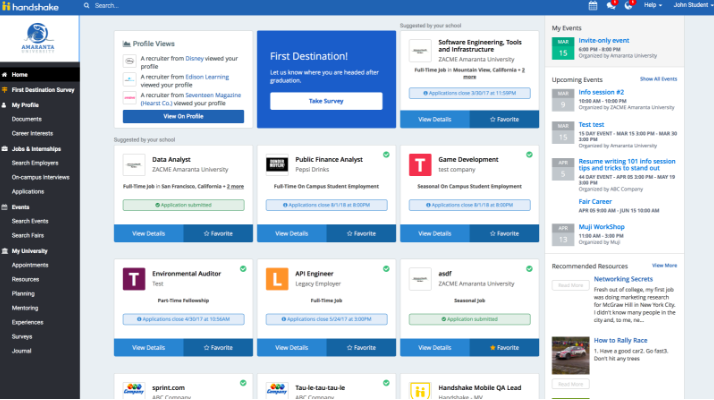Favorite the API Engineer job
This screenshot has height=400, width=714.
[x=361, y=347]
